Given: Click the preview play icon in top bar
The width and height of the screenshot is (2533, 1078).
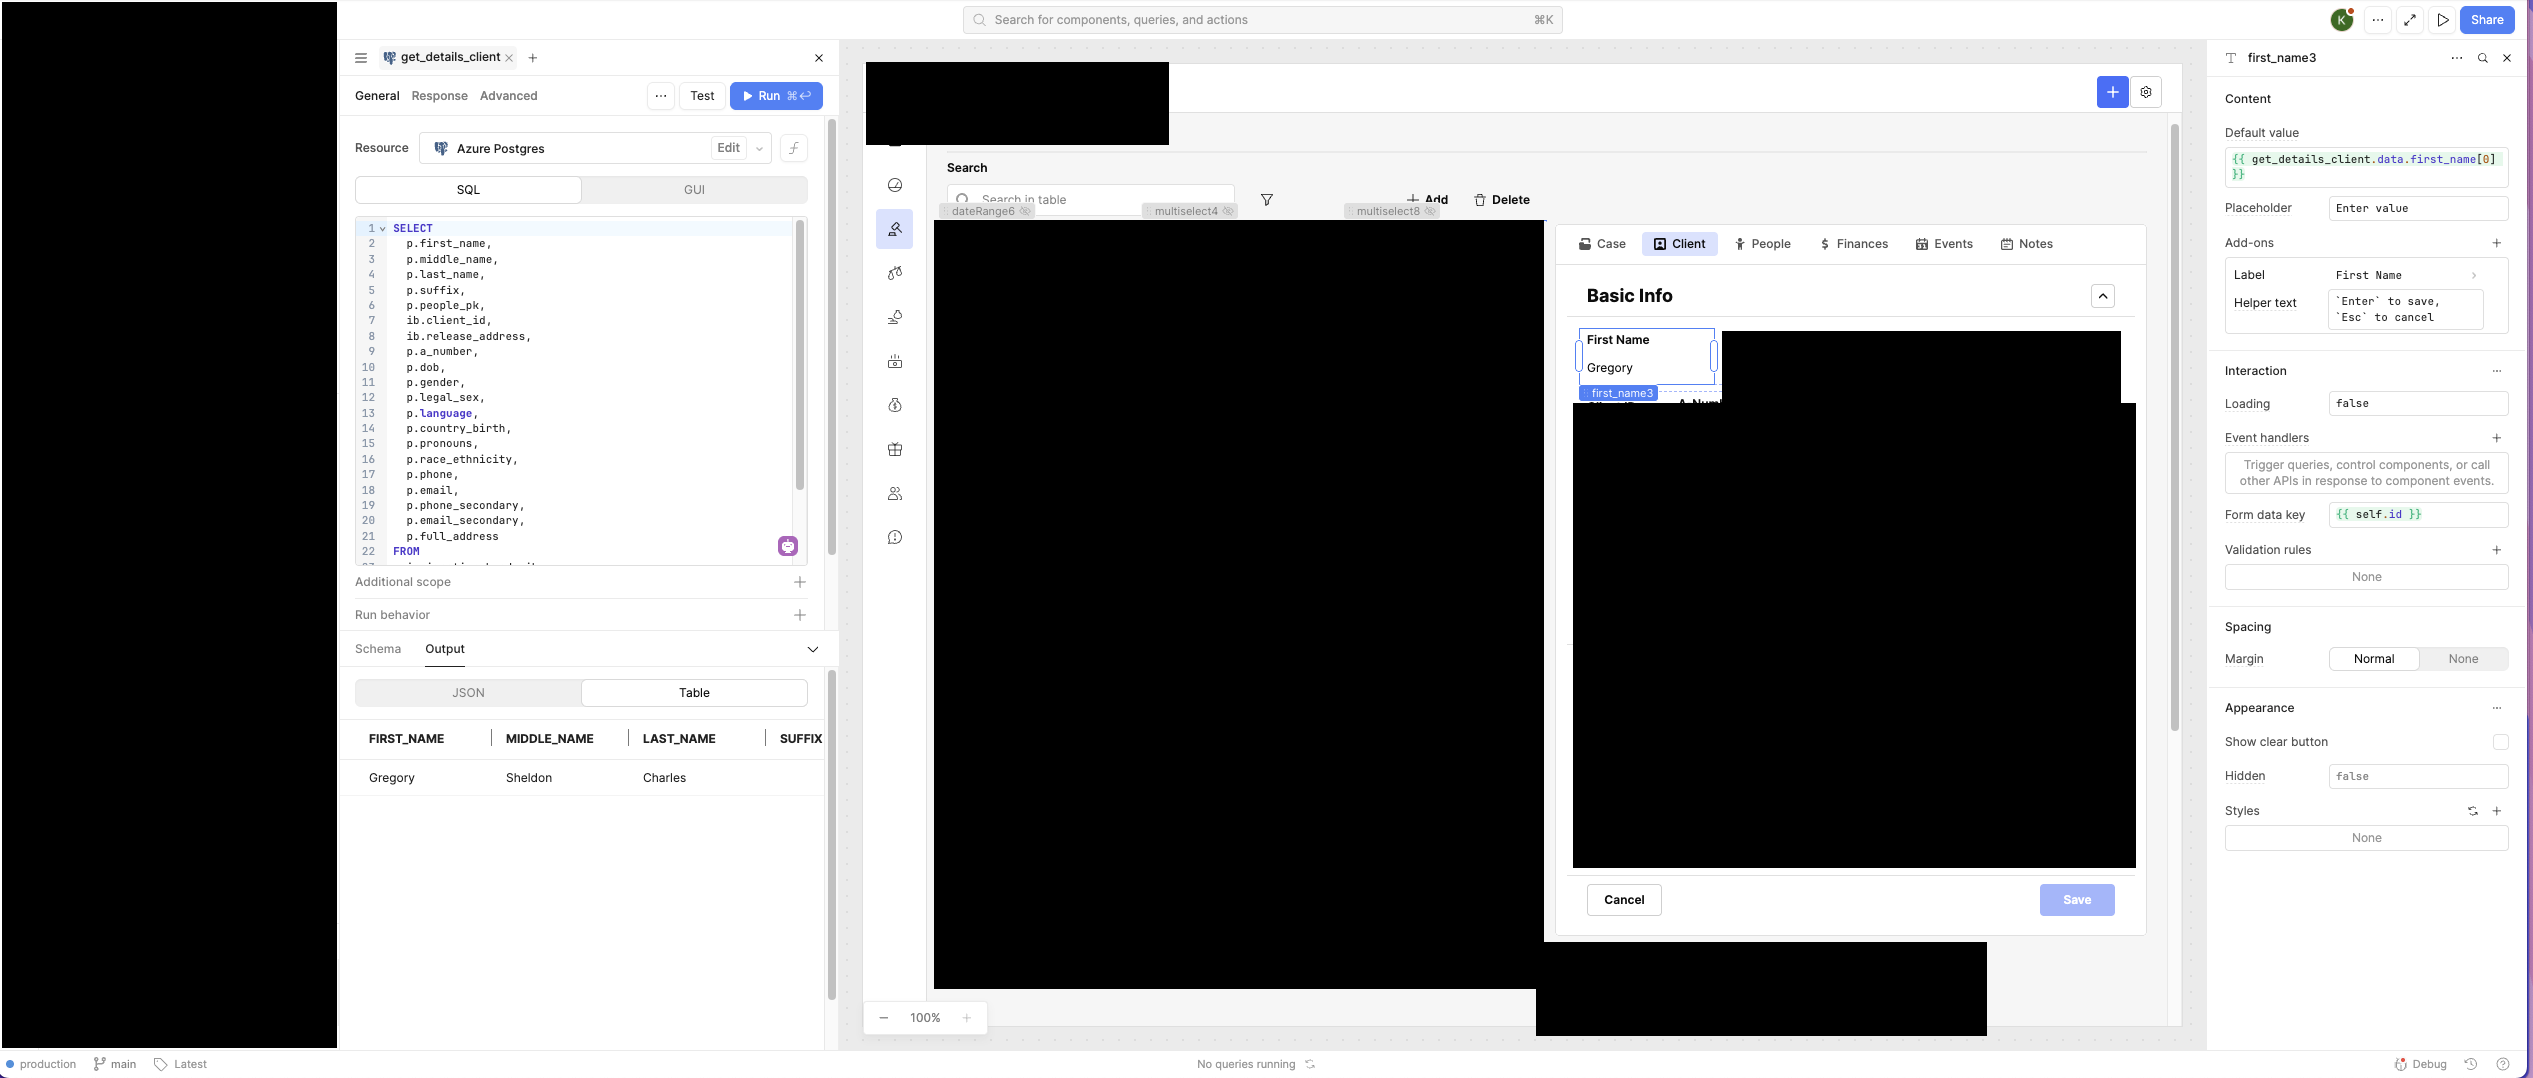Looking at the screenshot, I should 2443,20.
